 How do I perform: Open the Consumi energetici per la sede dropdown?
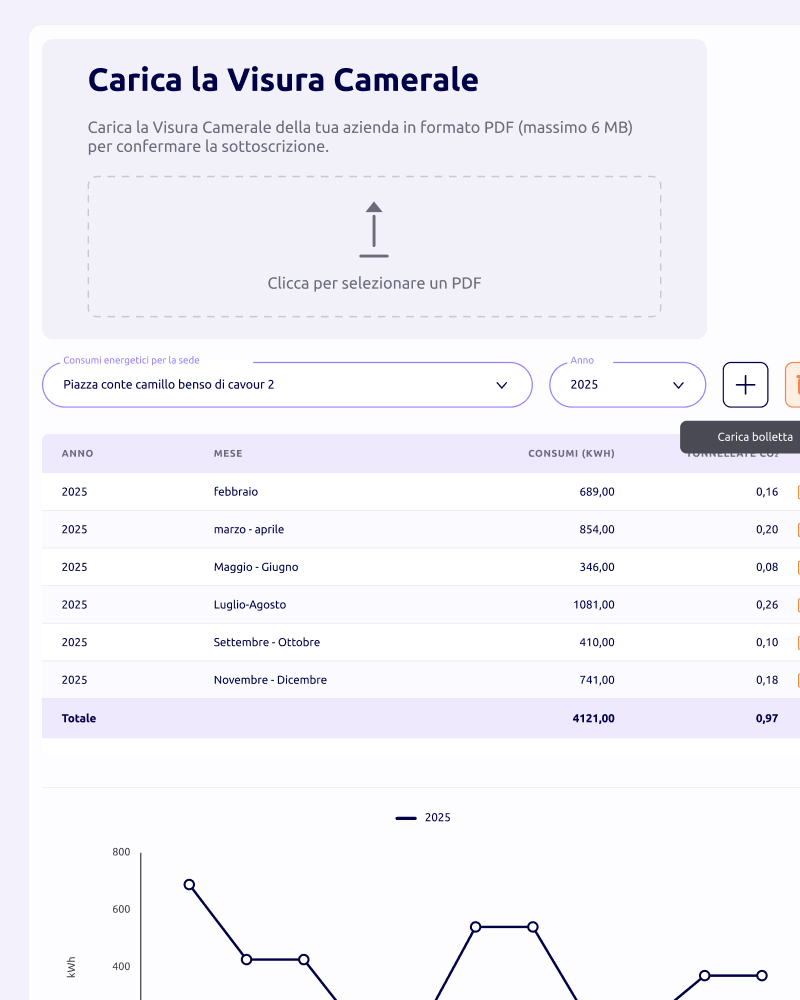287,385
